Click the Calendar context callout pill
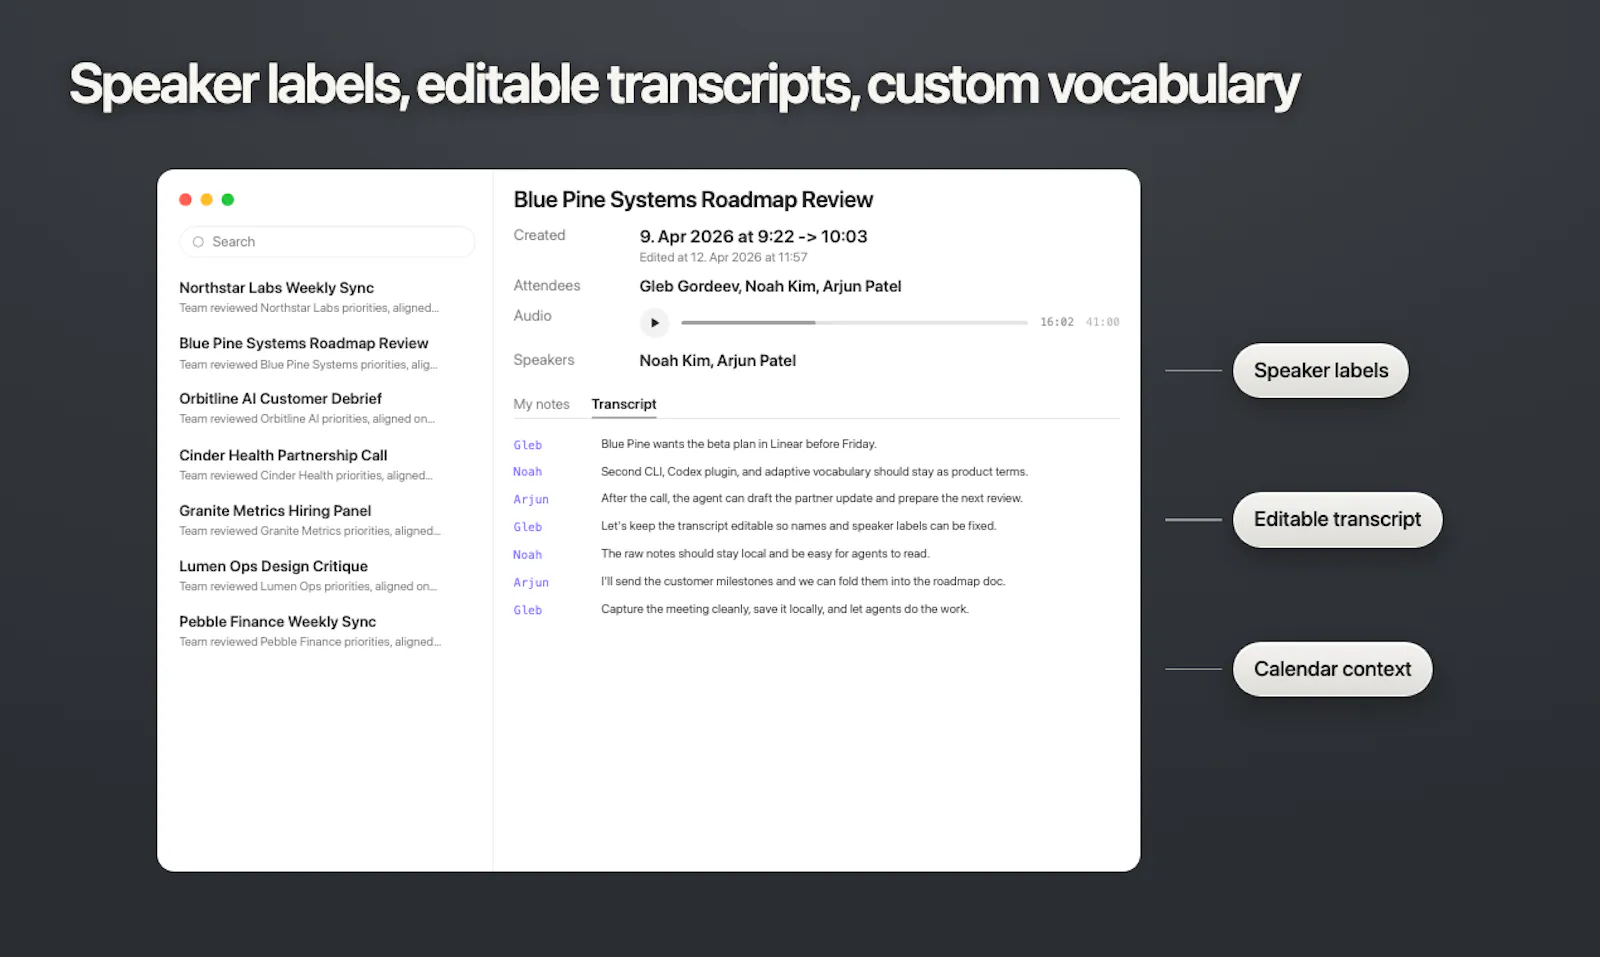The image size is (1600, 957). click(x=1332, y=669)
